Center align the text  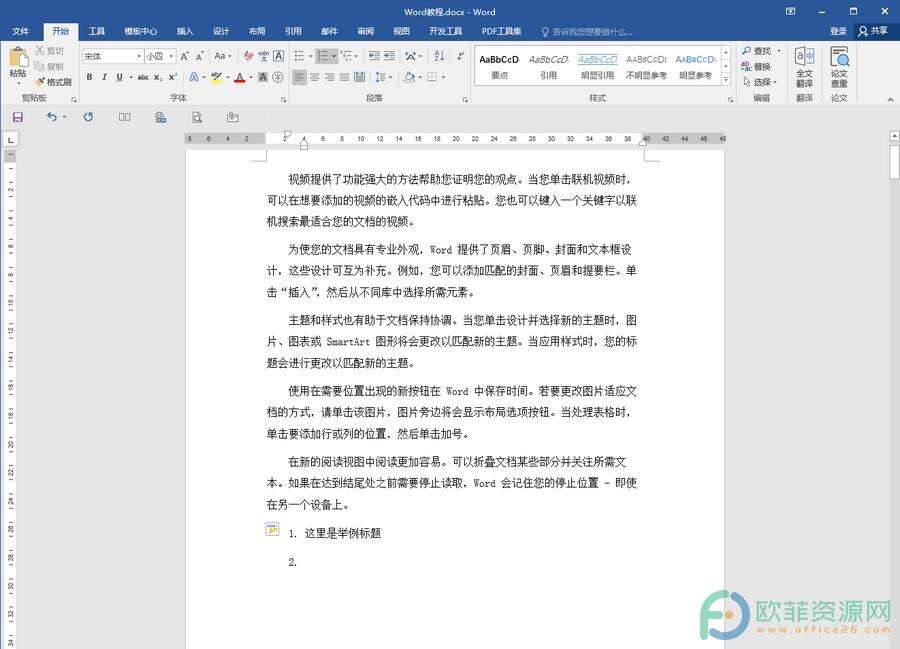click(x=315, y=76)
